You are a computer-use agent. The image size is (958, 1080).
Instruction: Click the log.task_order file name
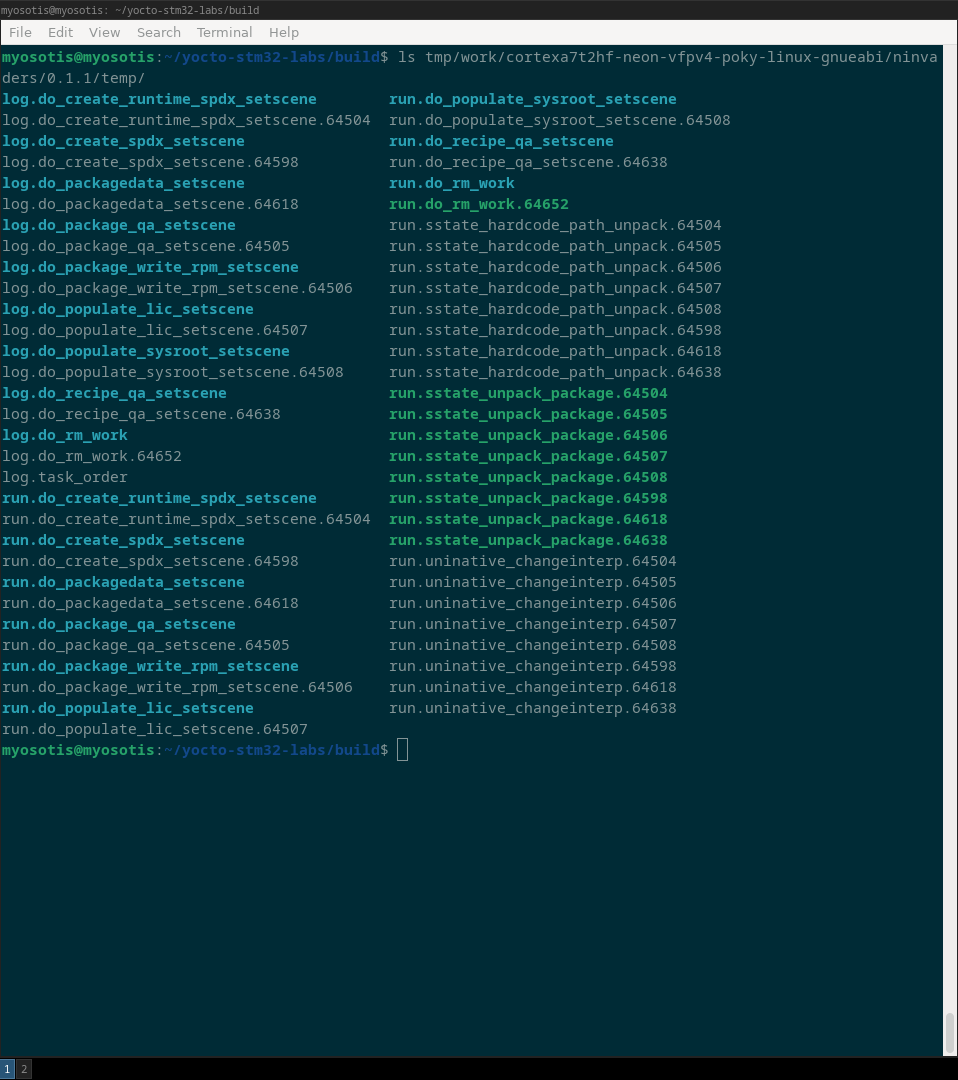pos(65,477)
